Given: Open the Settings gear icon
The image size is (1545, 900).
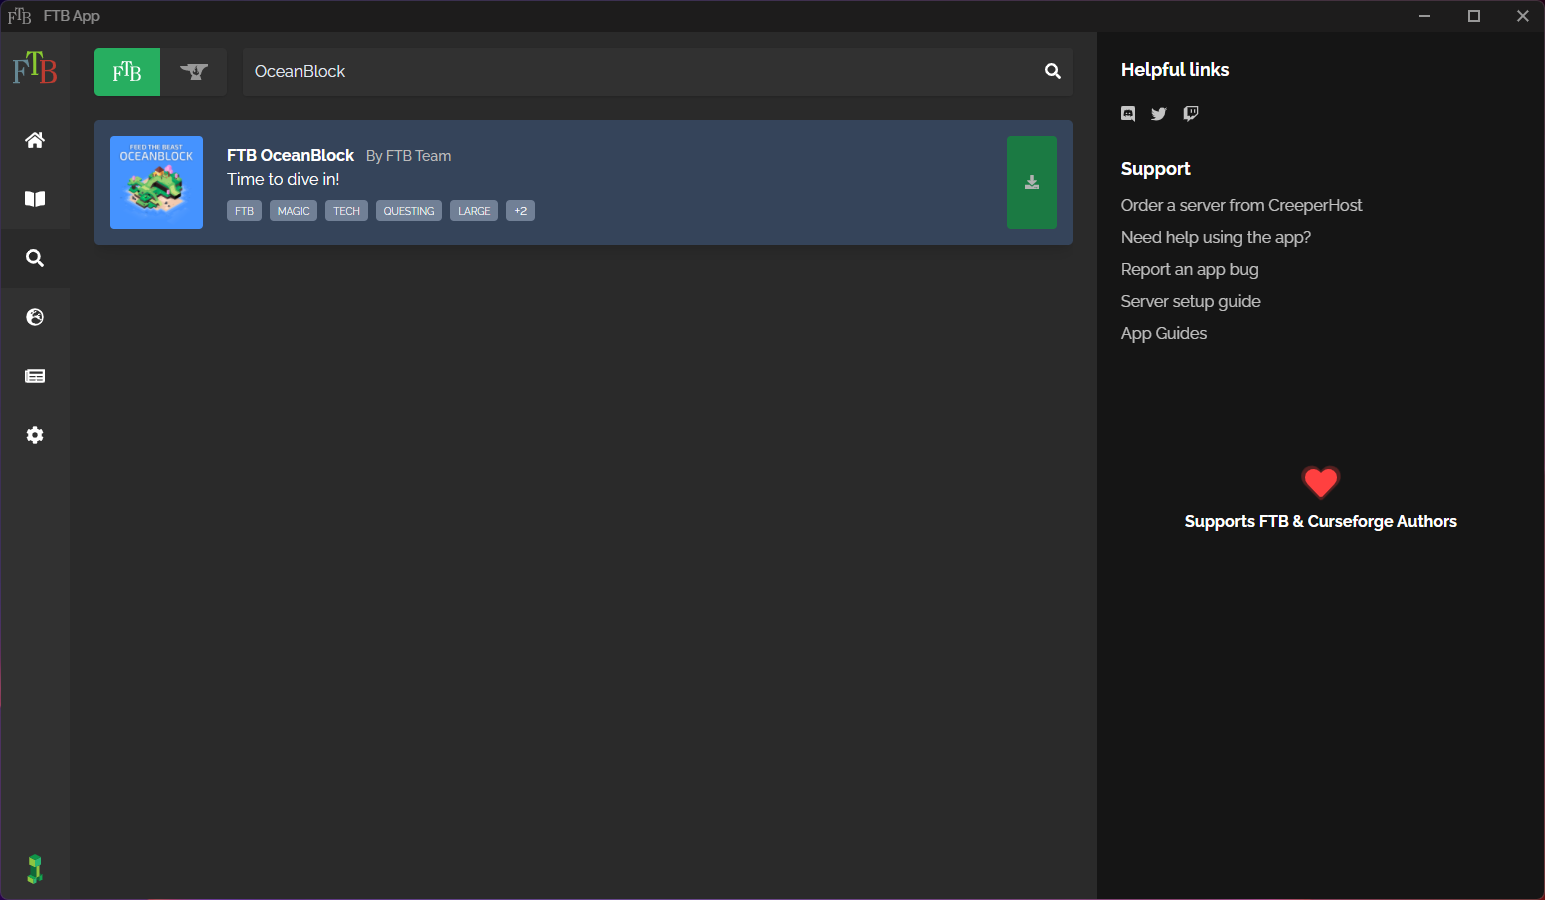Looking at the screenshot, I should click(x=35, y=435).
